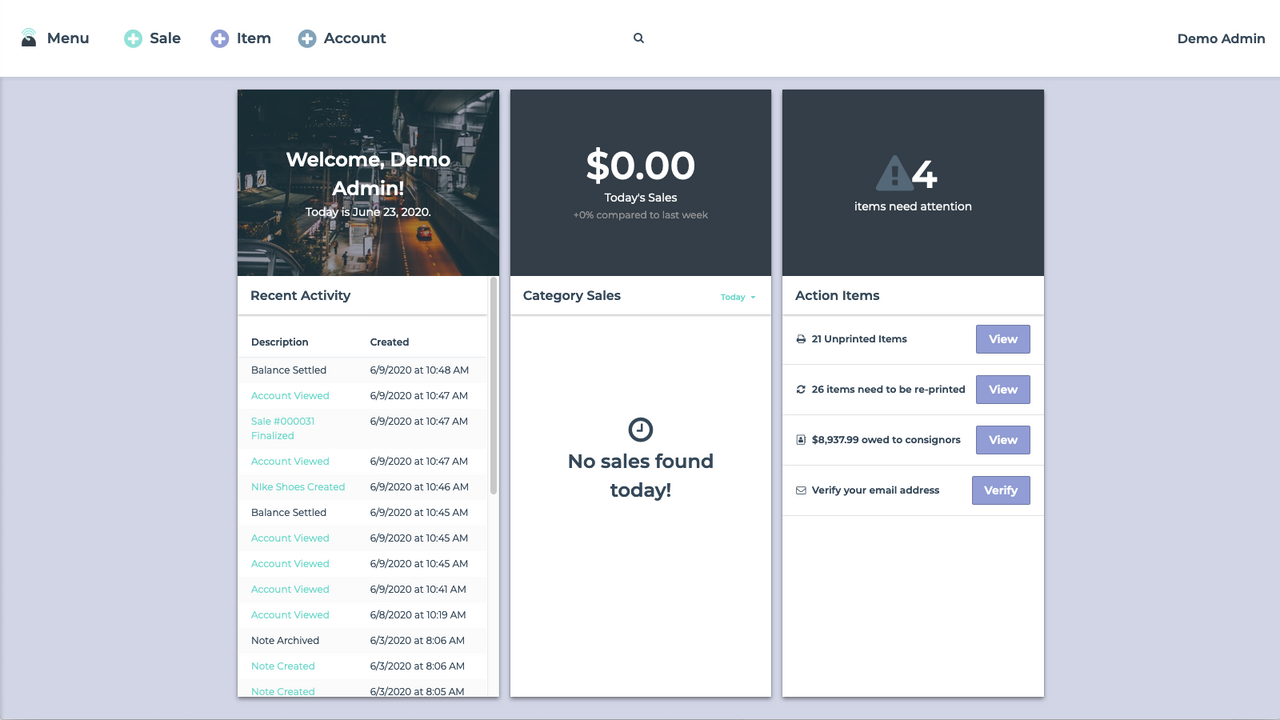Click the printer icon beside 21 Unprinted Items
This screenshot has height=720, width=1280.
click(x=801, y=339)
